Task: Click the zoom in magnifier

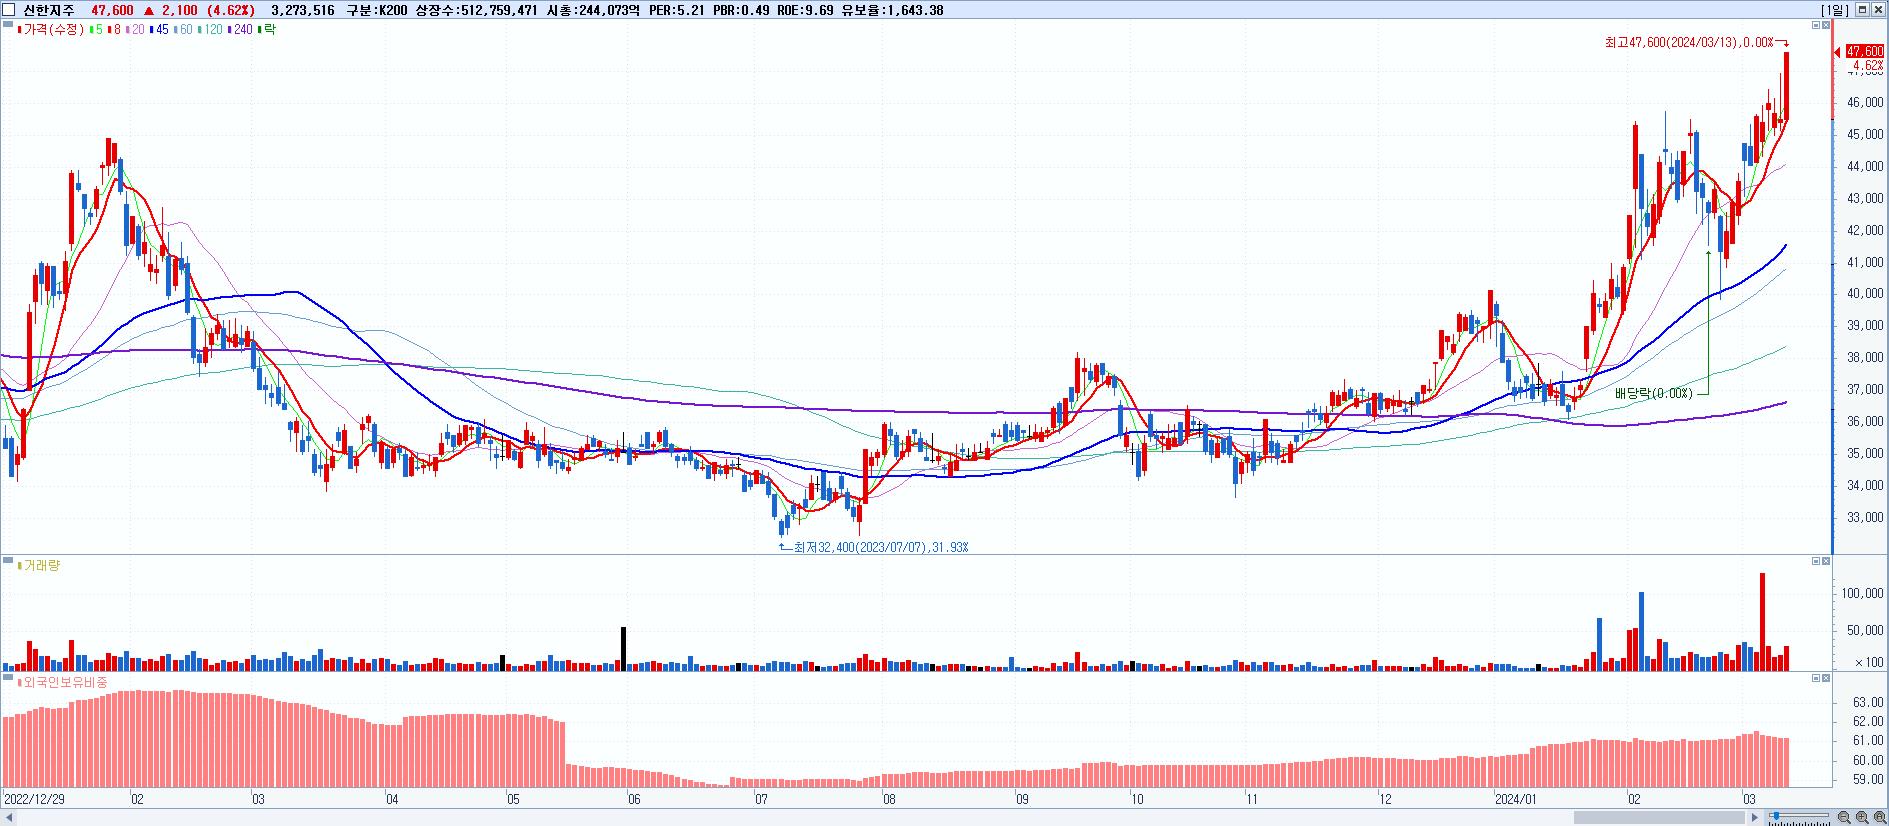Action: click(1862, 817)
